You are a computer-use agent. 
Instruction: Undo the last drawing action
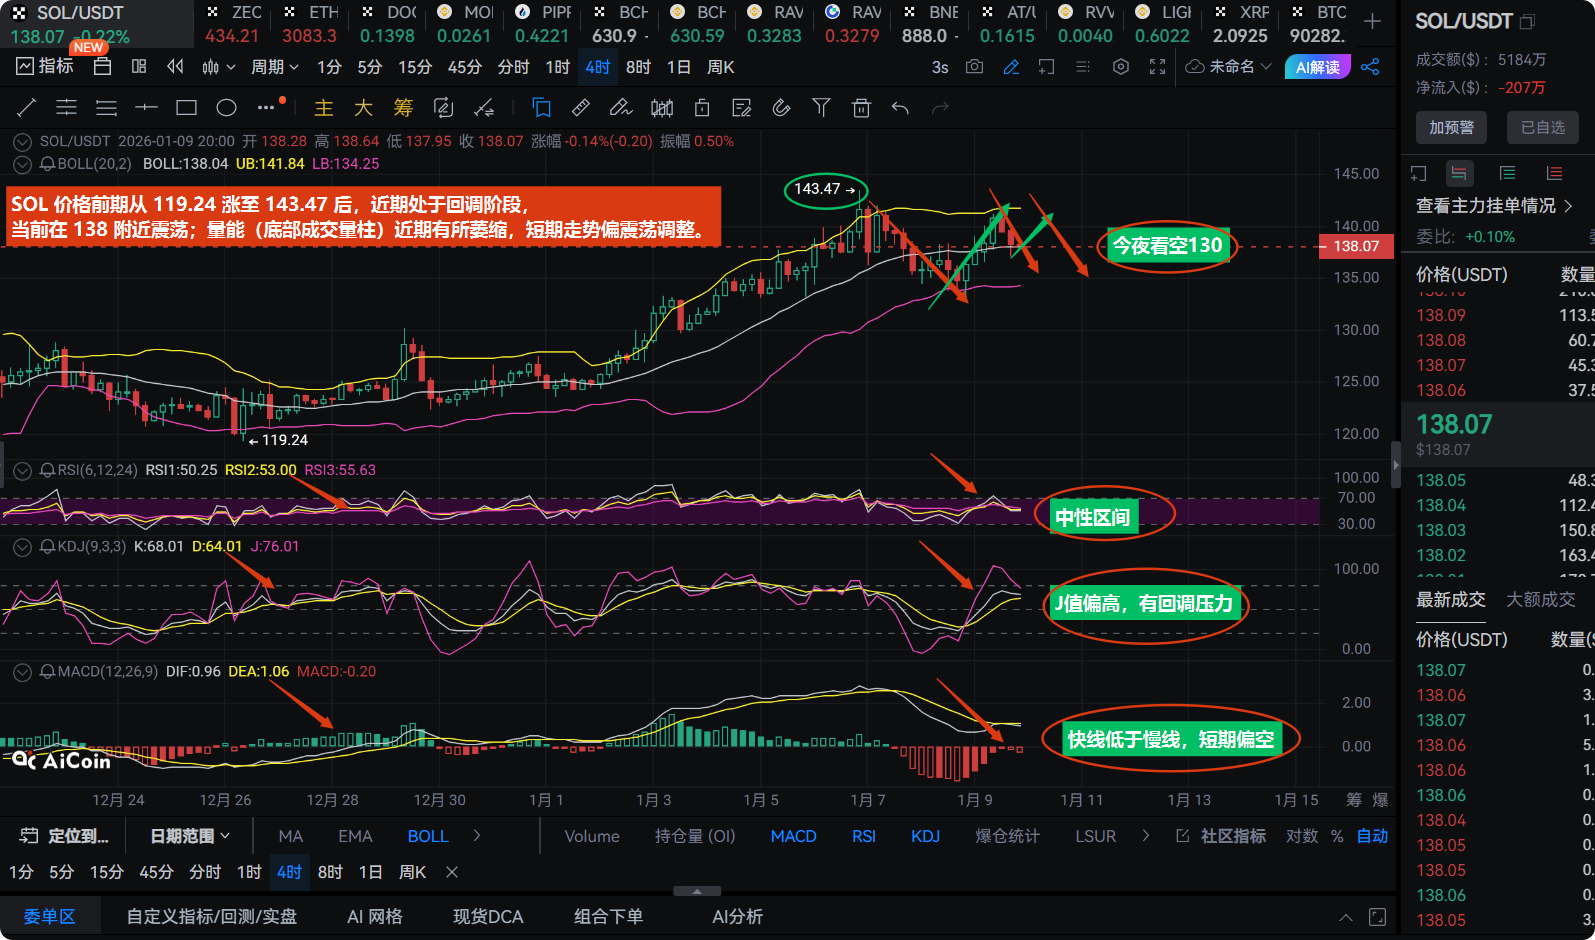click(x=900, y=108)
